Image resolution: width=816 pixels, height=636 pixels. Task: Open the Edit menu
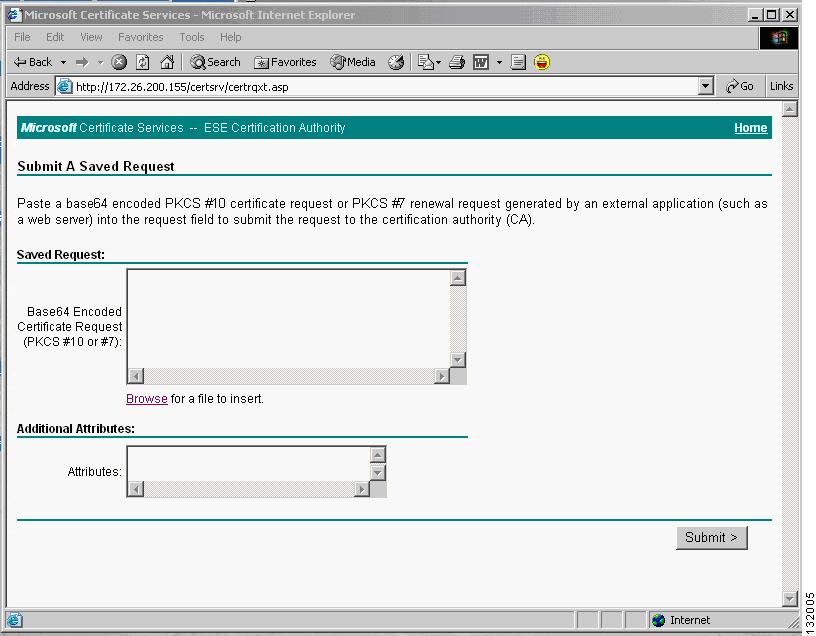(55, 37)
